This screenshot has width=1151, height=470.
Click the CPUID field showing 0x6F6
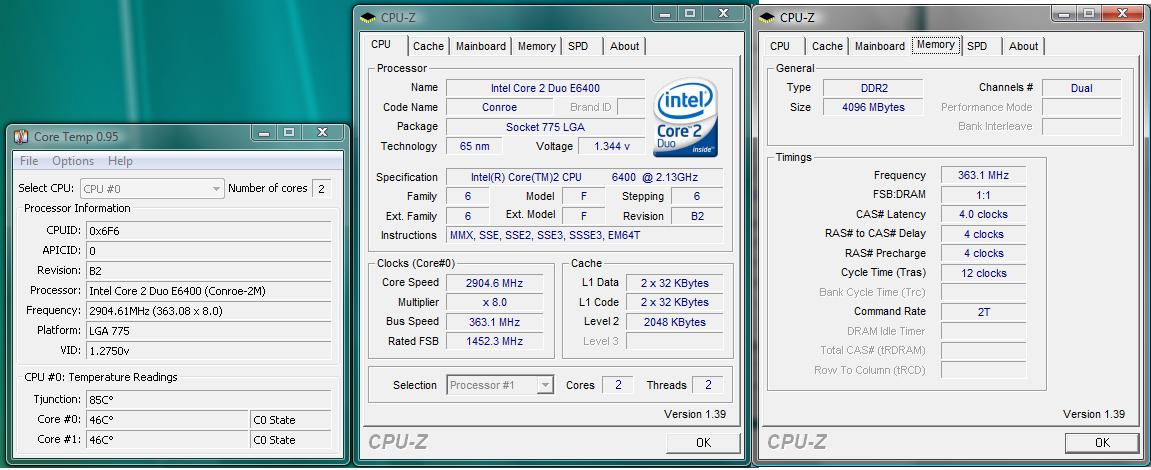point(208,231)
